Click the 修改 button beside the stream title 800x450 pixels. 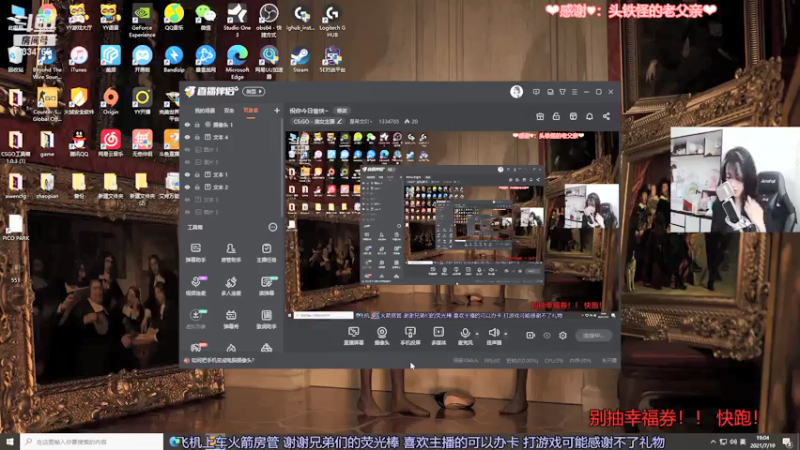pyautogui.click(x=341, y=111)
